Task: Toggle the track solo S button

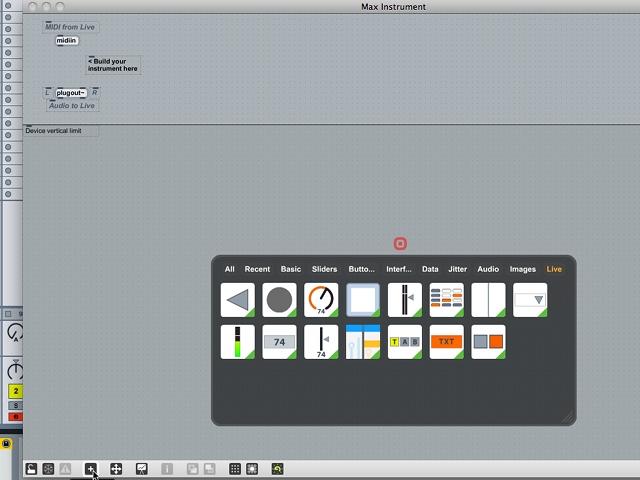Action: [16, 405]
